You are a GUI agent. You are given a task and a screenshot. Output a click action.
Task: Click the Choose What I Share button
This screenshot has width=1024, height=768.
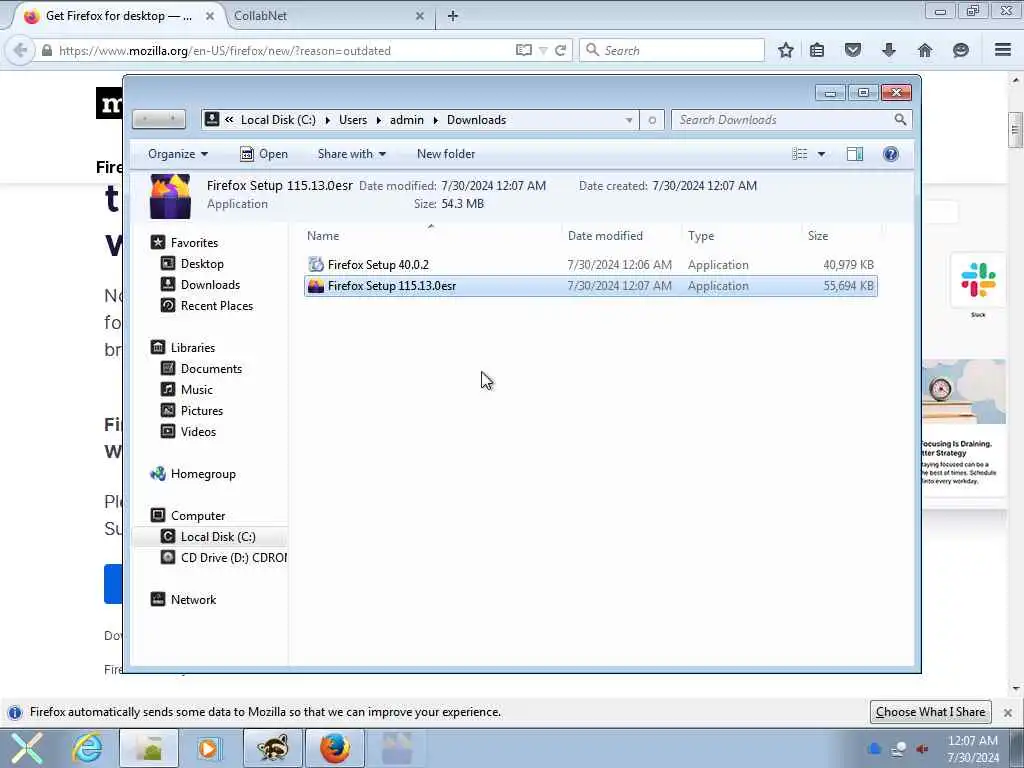[931, 712]
